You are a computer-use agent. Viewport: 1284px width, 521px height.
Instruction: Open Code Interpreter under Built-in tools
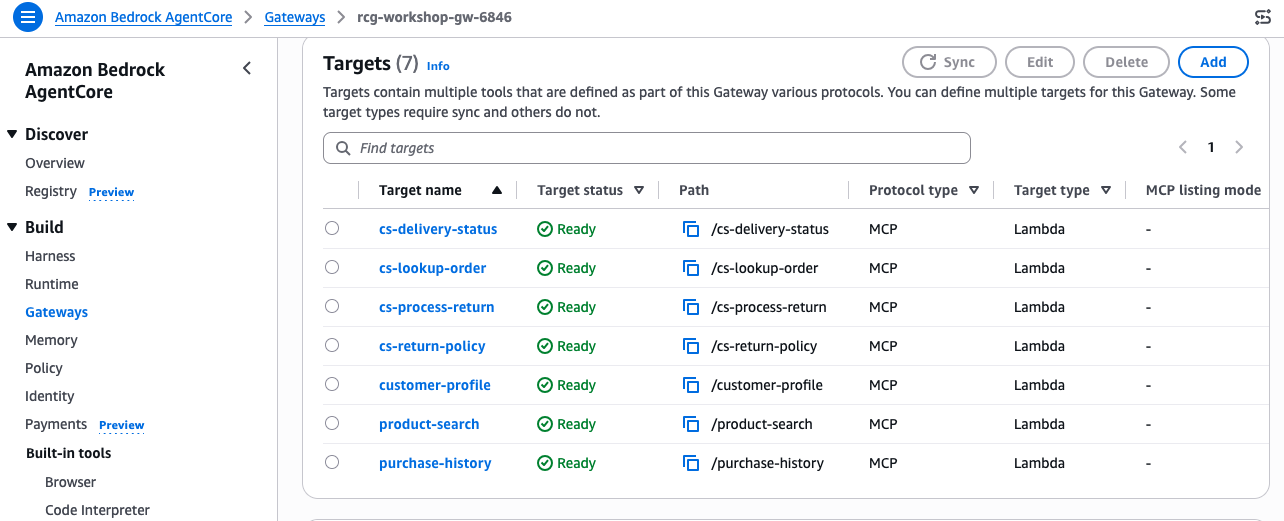click(x=97, y=510)
